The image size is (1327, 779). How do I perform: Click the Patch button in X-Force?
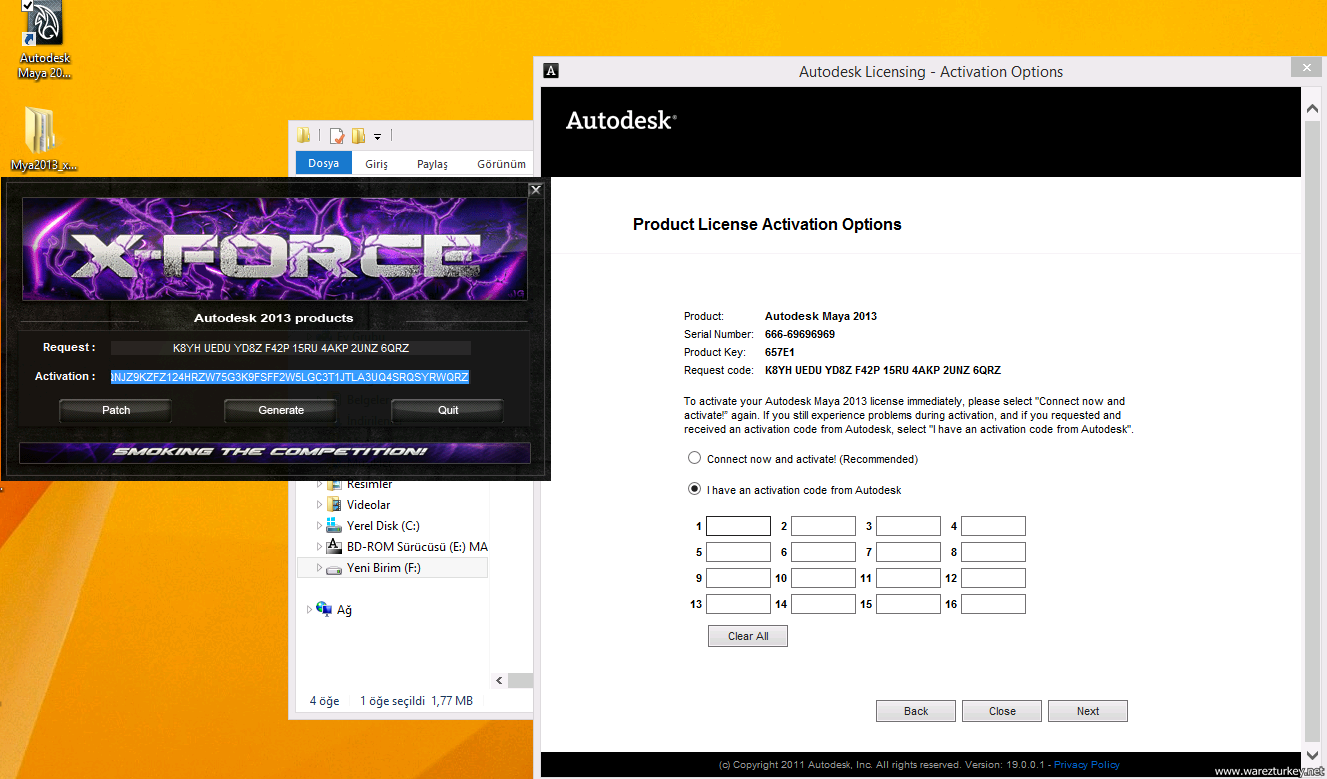click(116, 410)
